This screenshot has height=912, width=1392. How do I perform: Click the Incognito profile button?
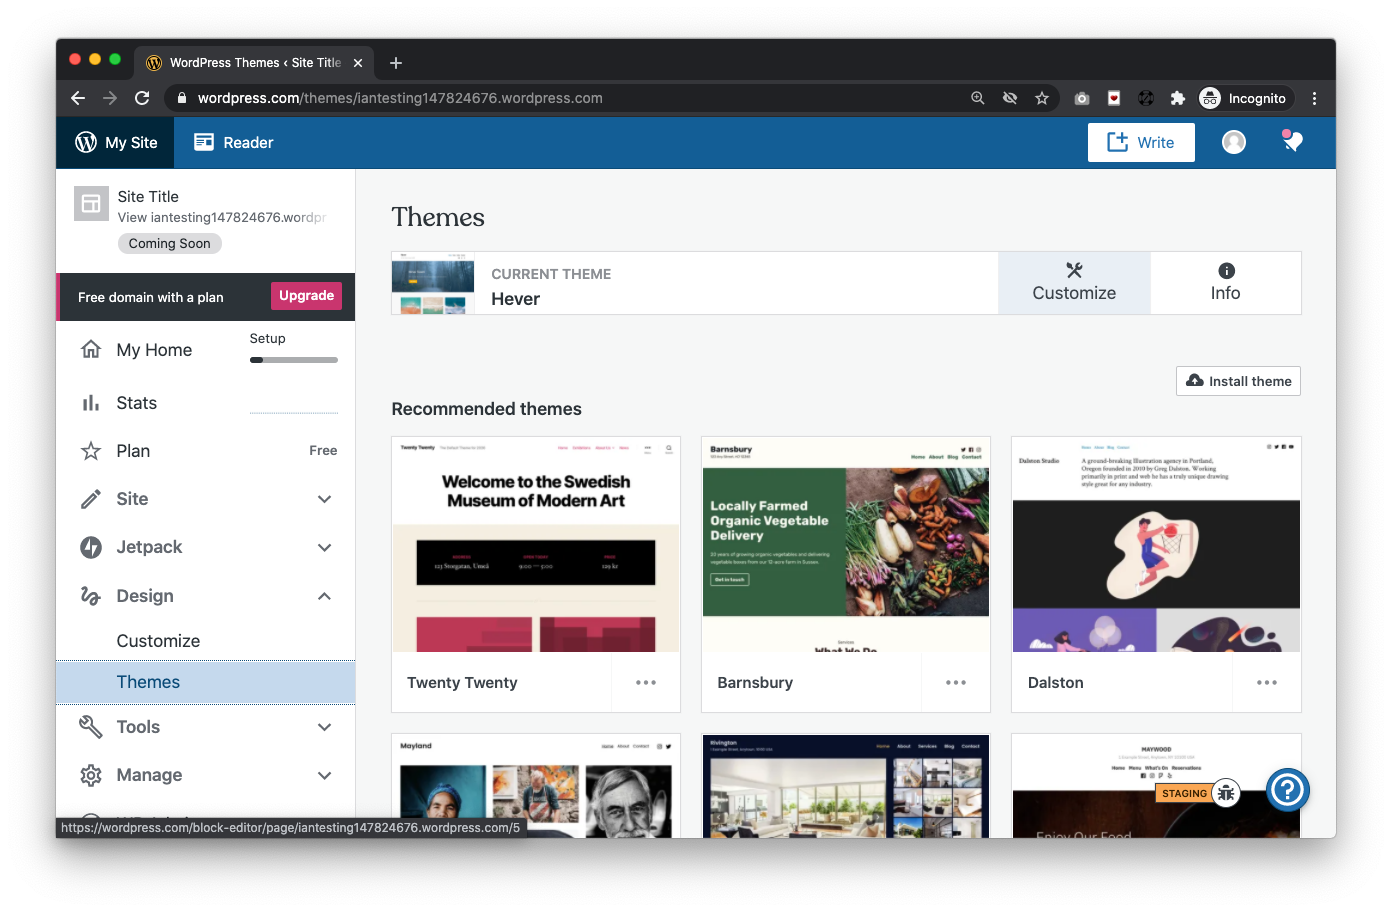click(1244, 98)
